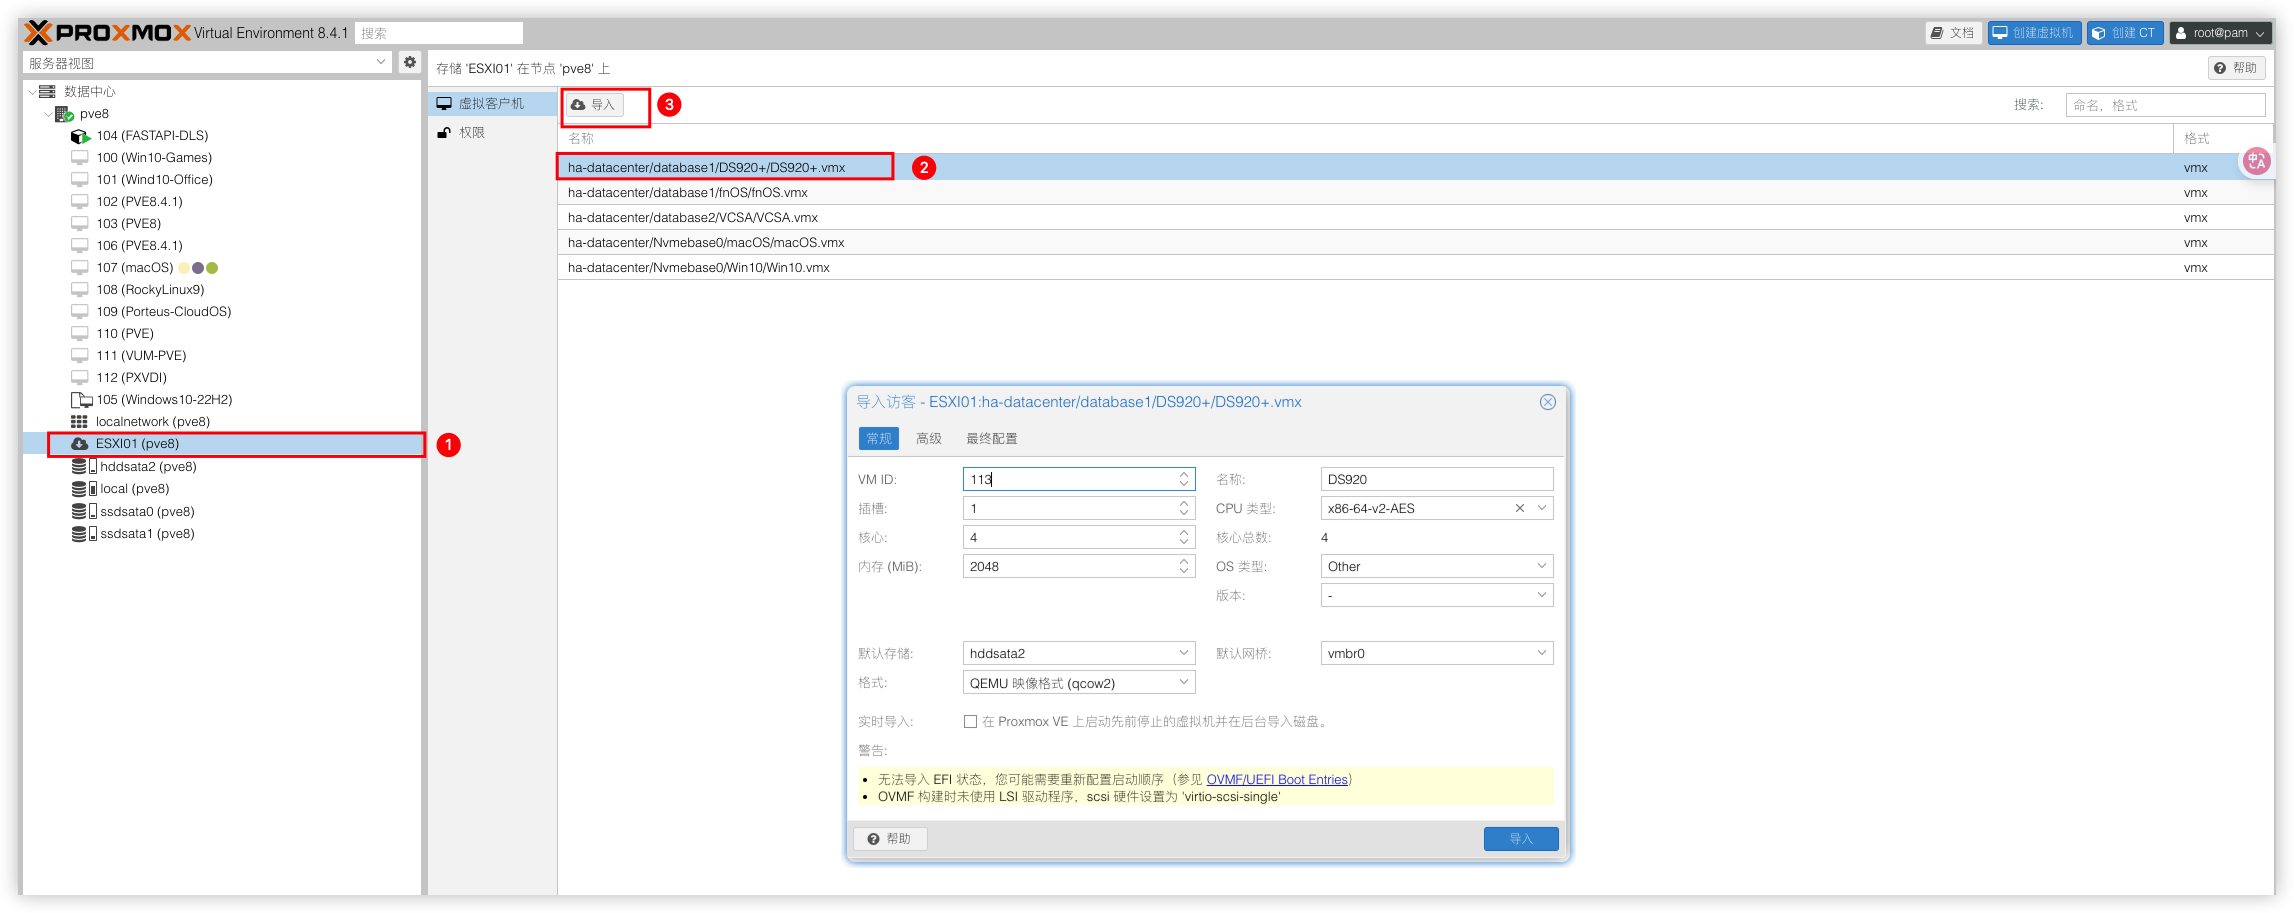Screen dimensions: 2294x913
Task: Collapse the pve8 tree node
Action: point(48,114)
